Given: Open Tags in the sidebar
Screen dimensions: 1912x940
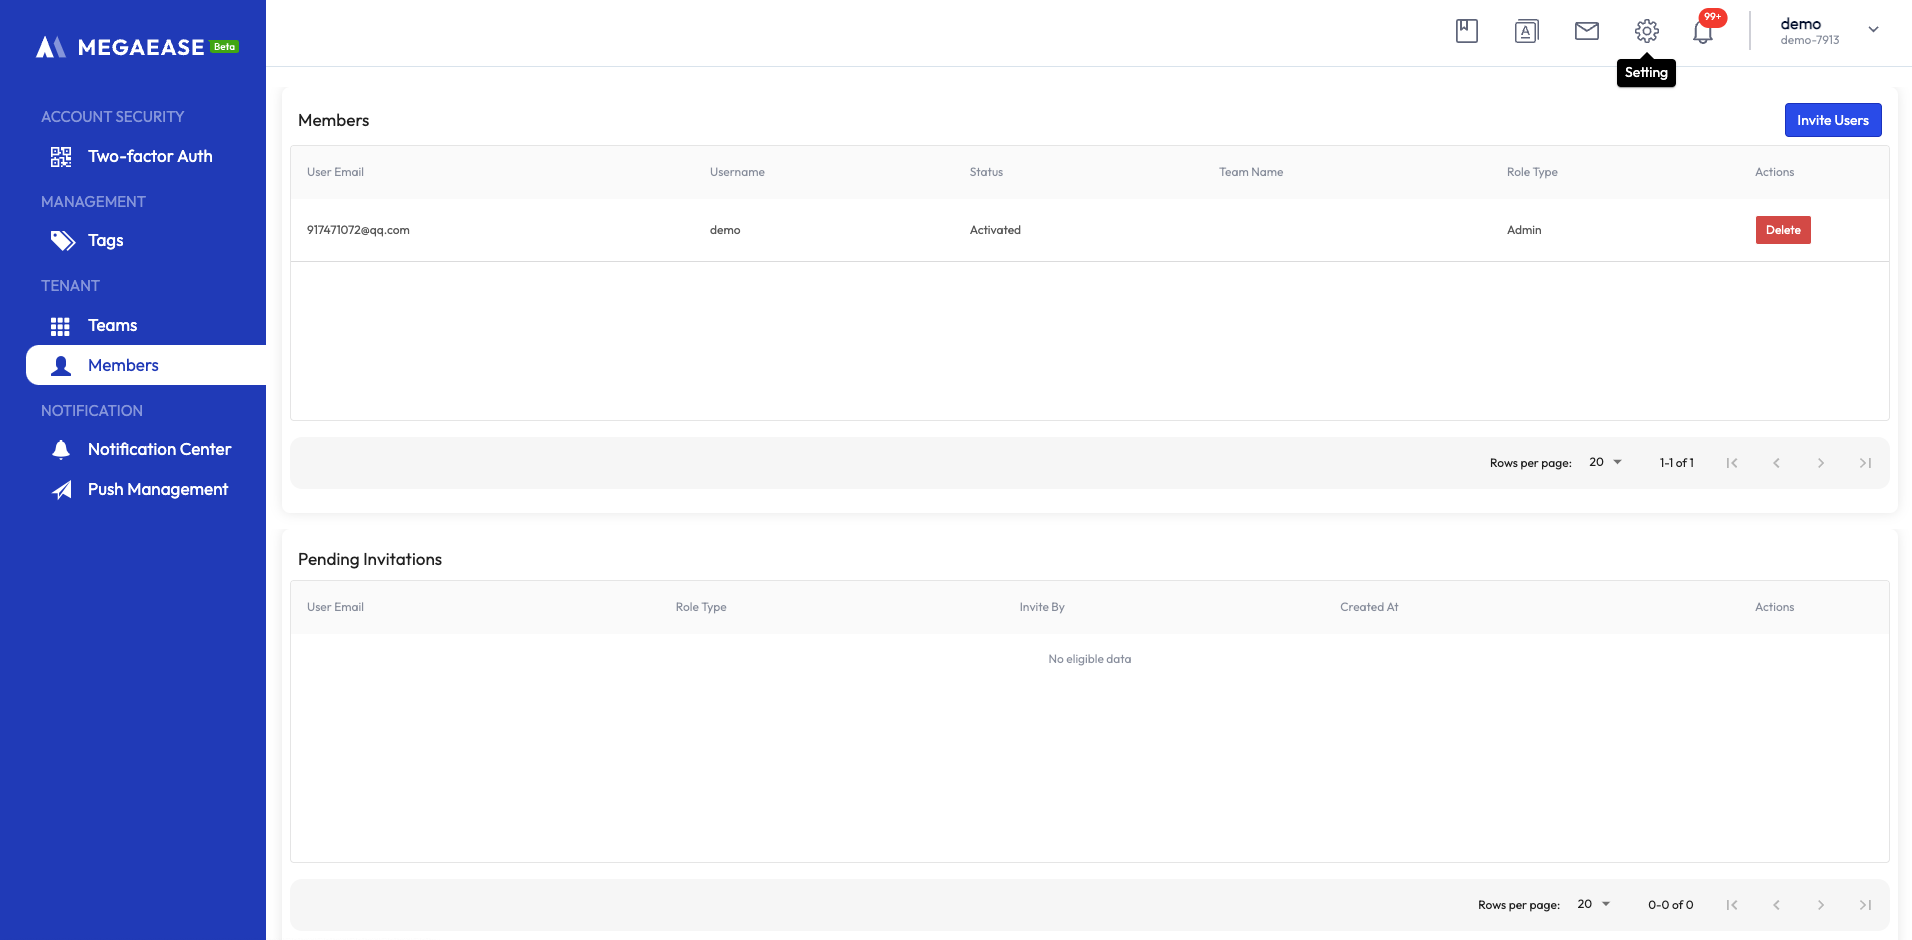Looking at the screenshot, I should [105, 240].
